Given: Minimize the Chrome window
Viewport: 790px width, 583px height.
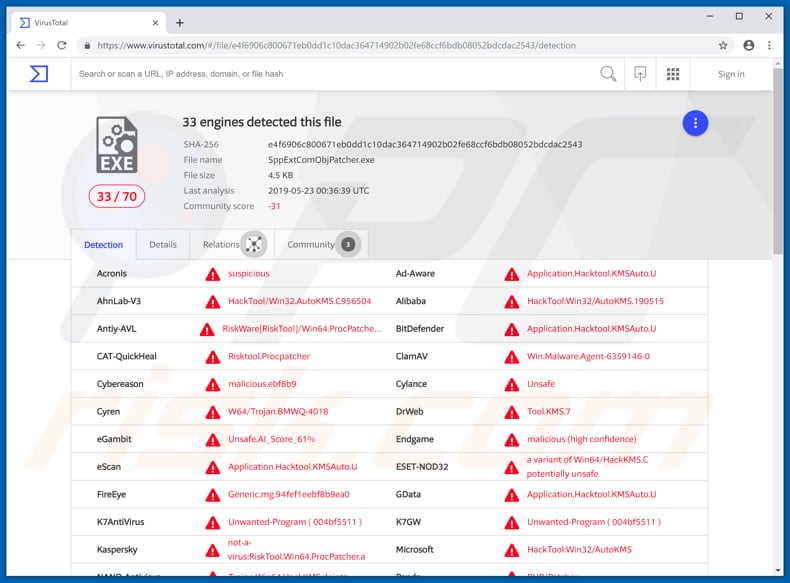Looking at the screenshot, I should coord(710,16).
